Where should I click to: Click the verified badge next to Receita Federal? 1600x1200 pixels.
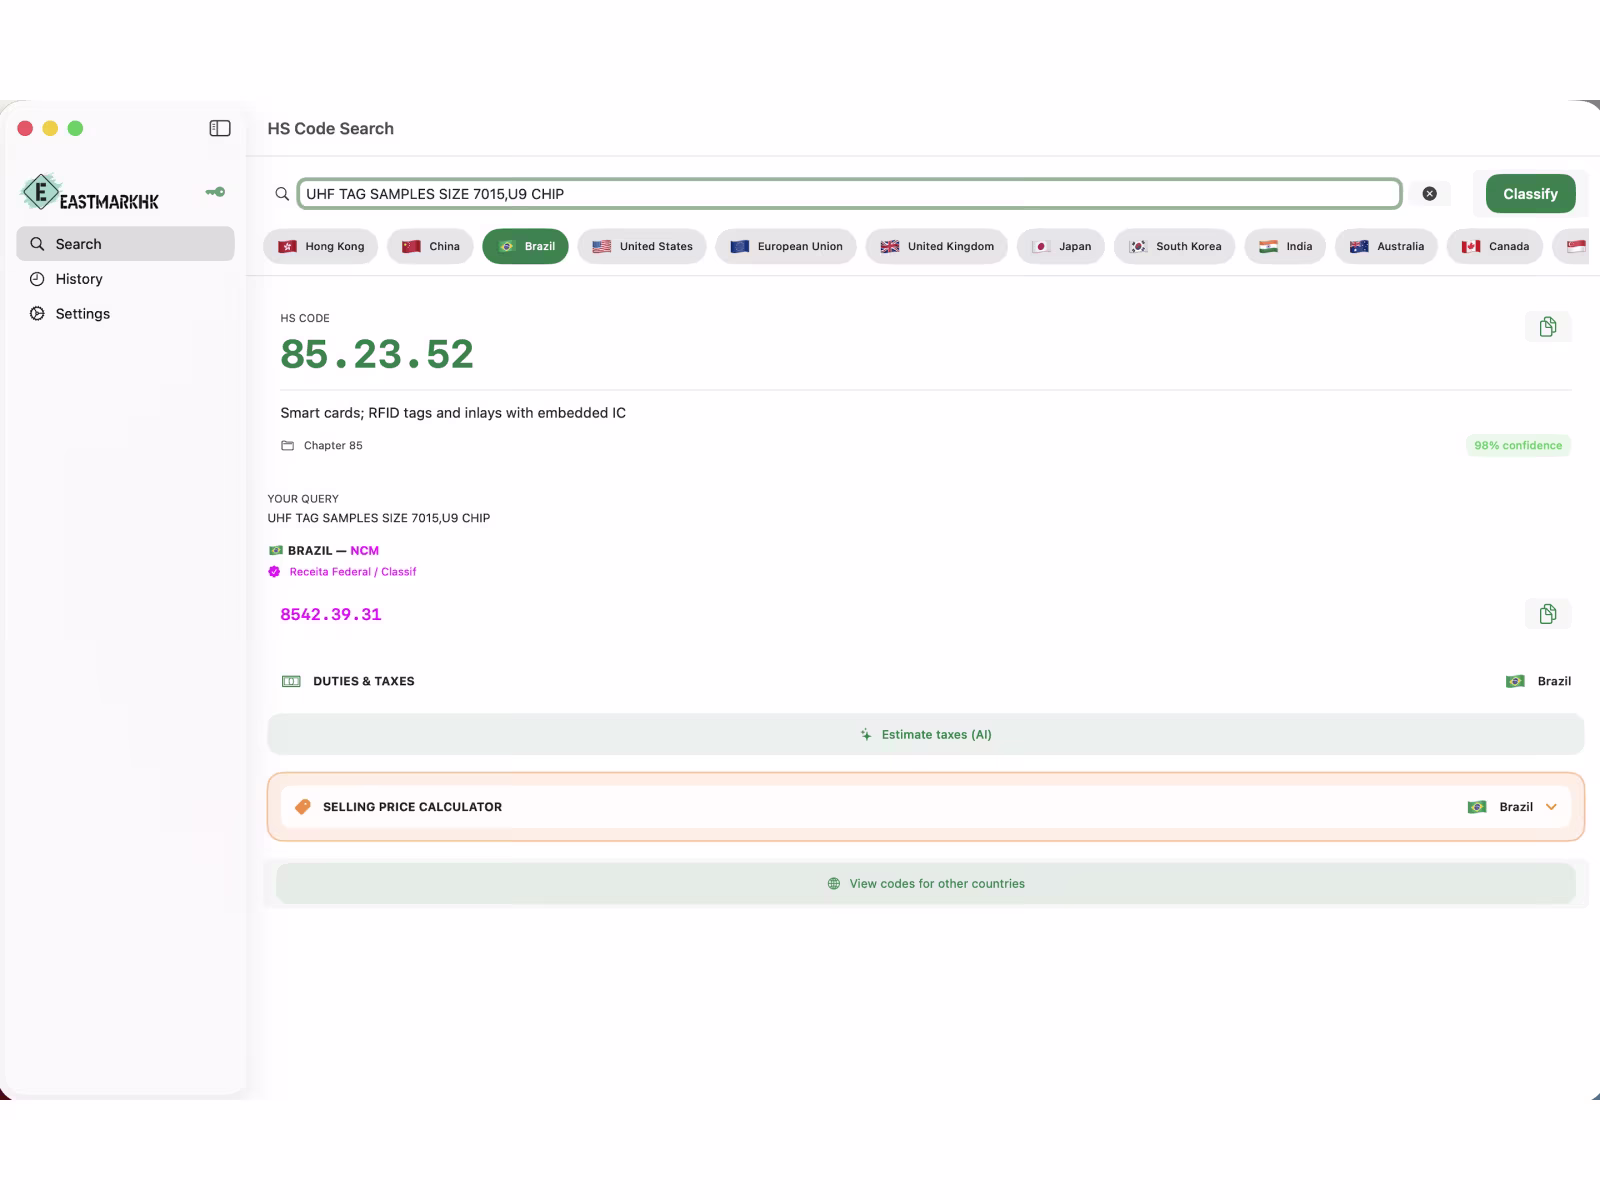[274, 572]
